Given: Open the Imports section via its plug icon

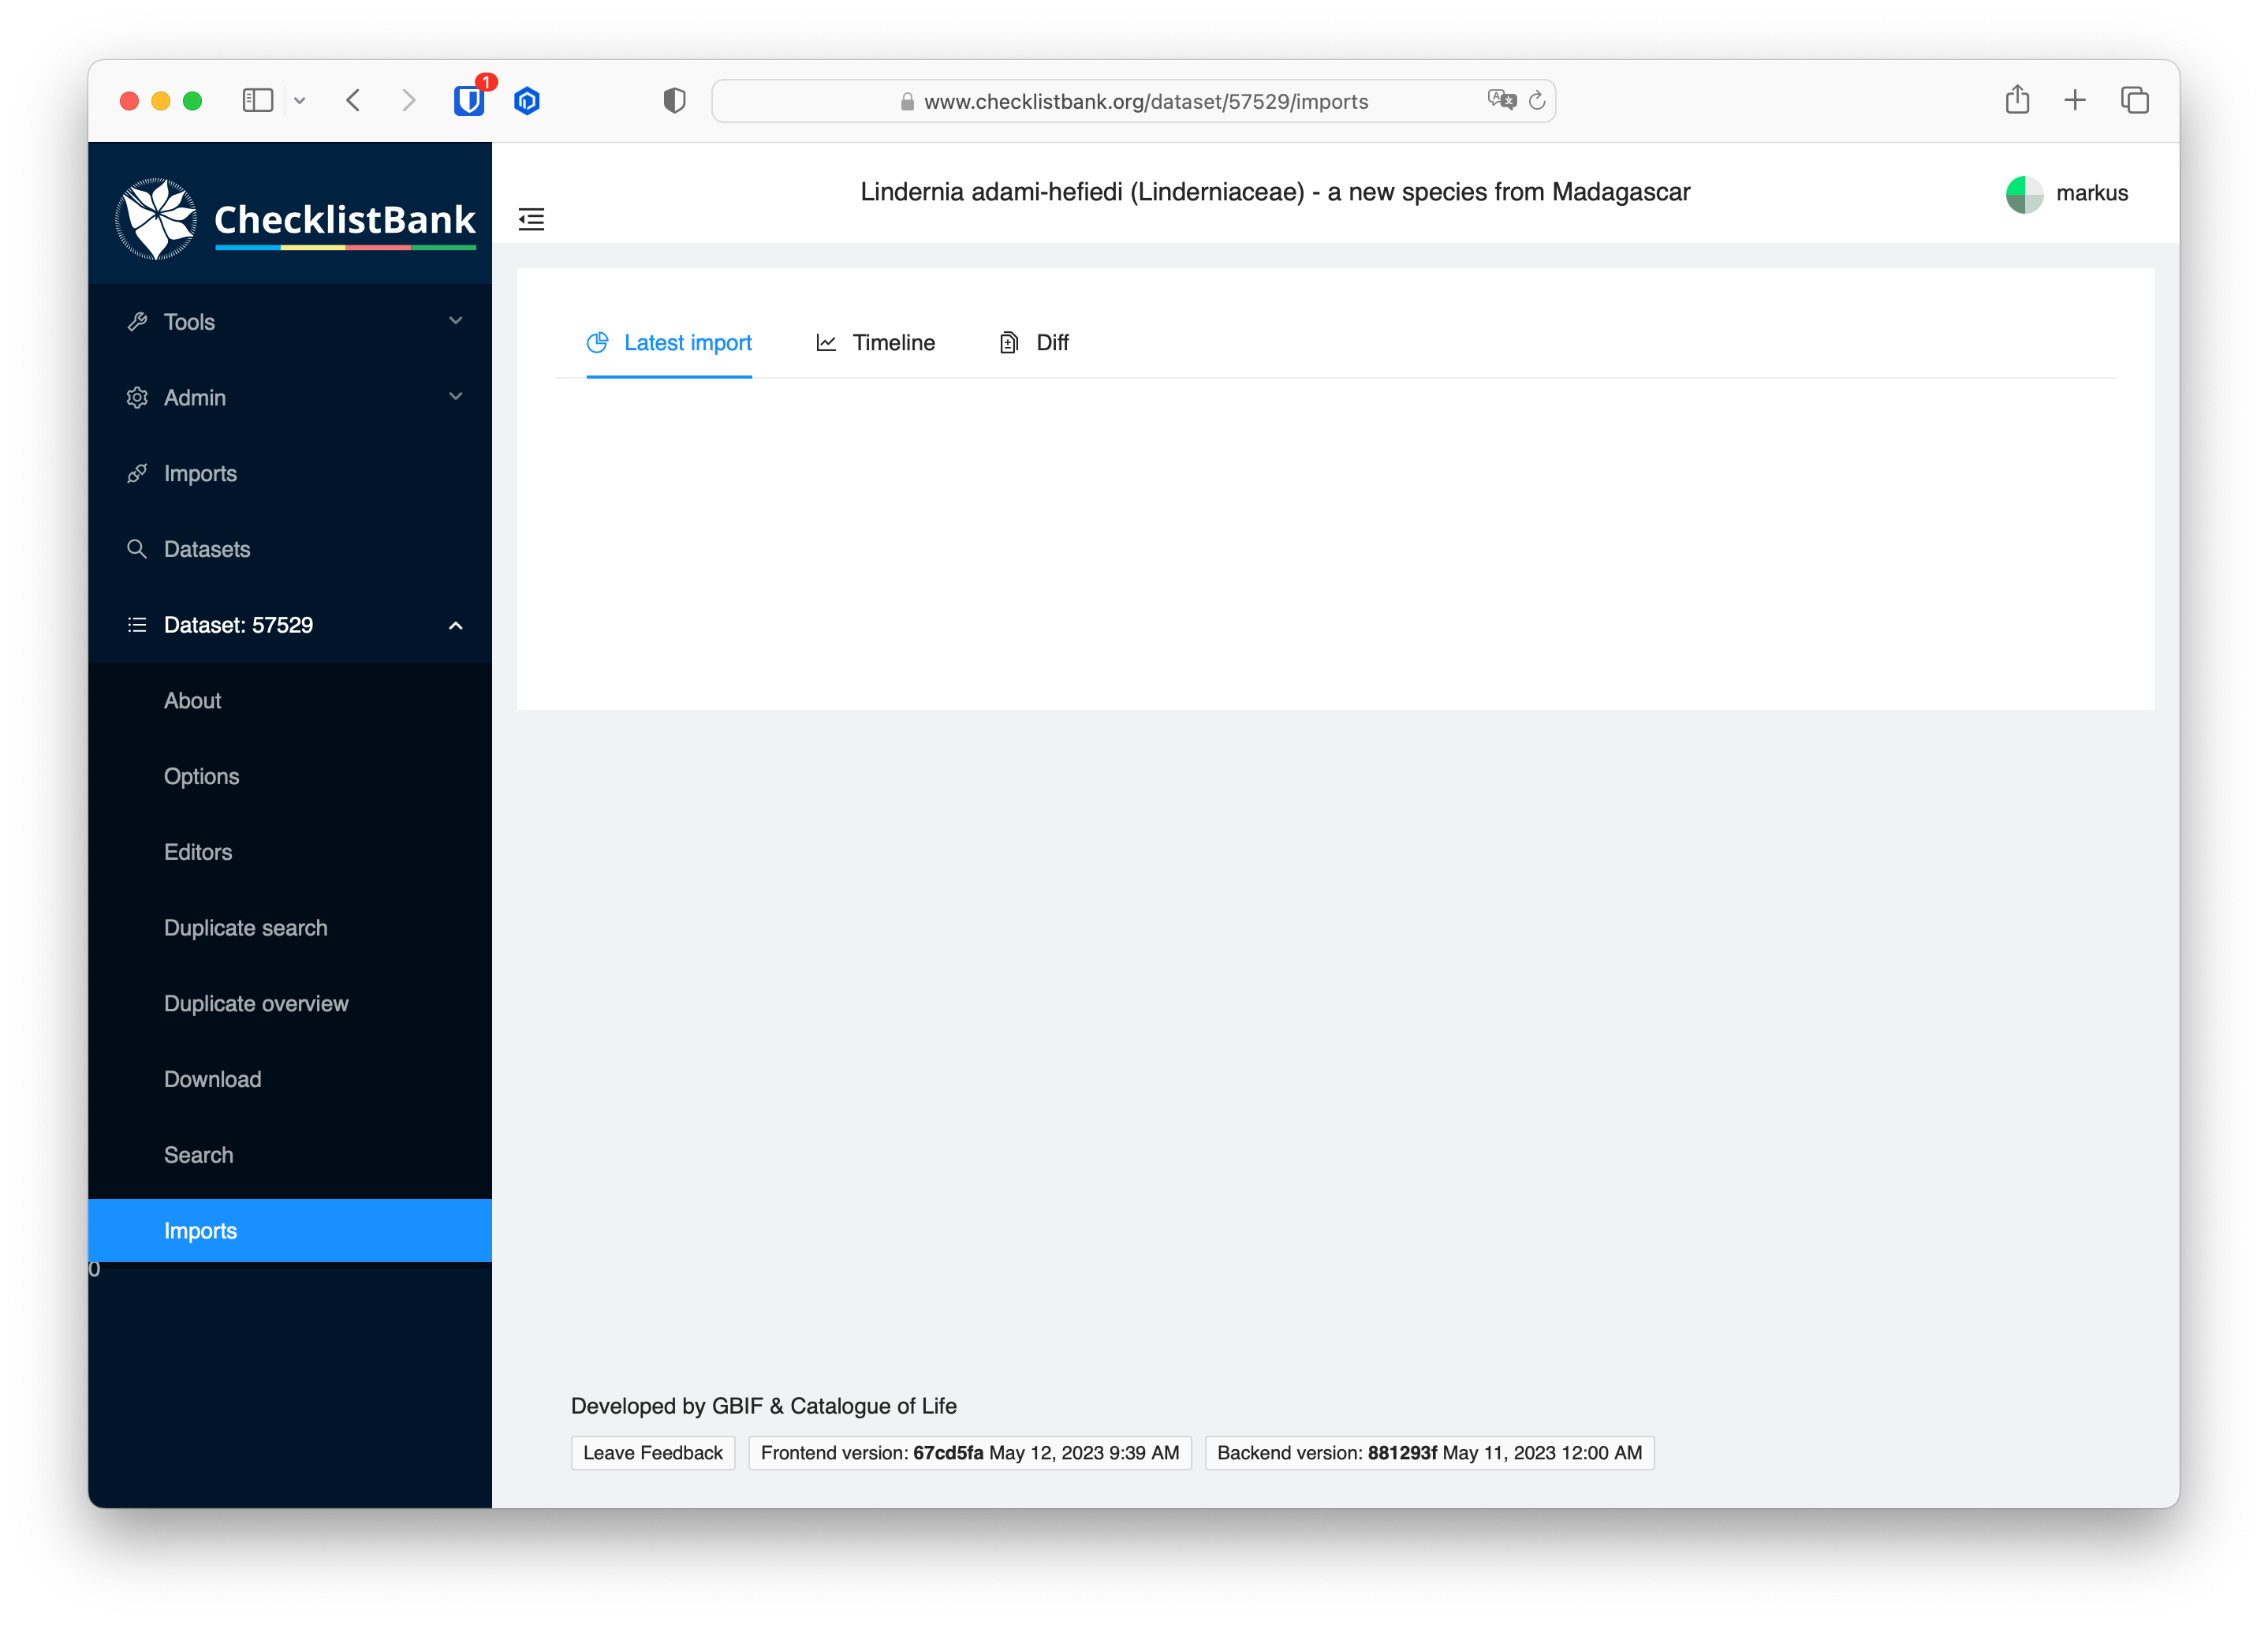Looking at the screenshot, I should coord(138,473).
